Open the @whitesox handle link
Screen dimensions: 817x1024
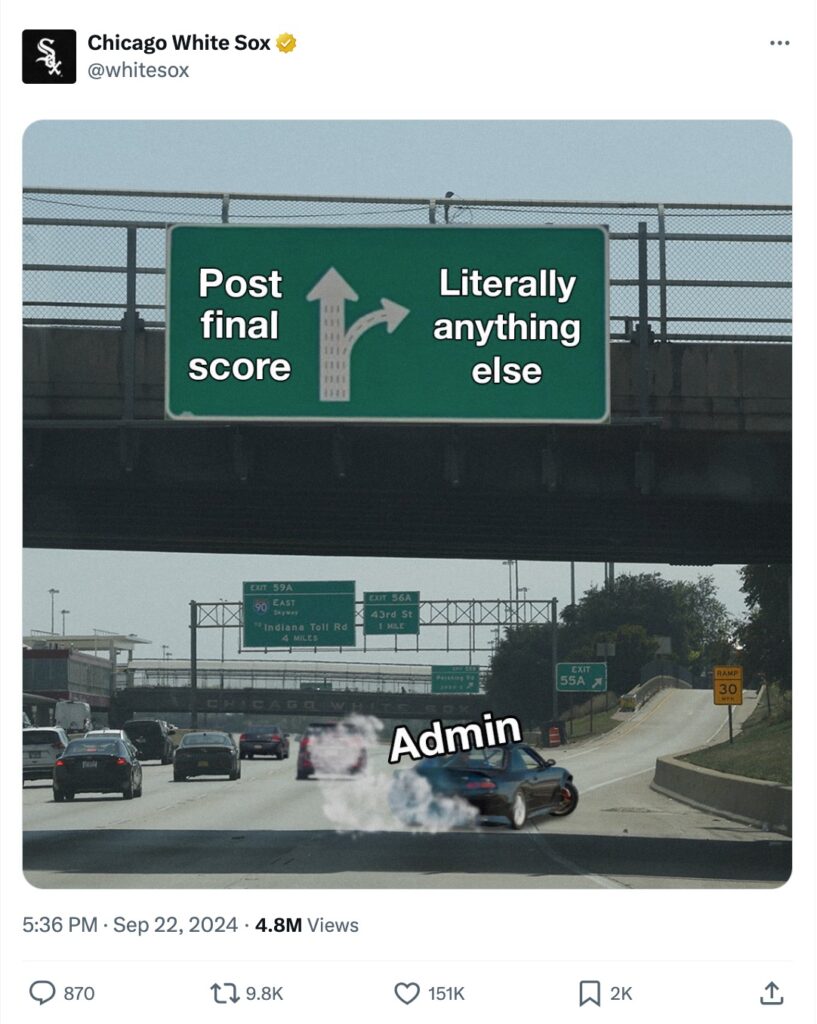point(138,70)
